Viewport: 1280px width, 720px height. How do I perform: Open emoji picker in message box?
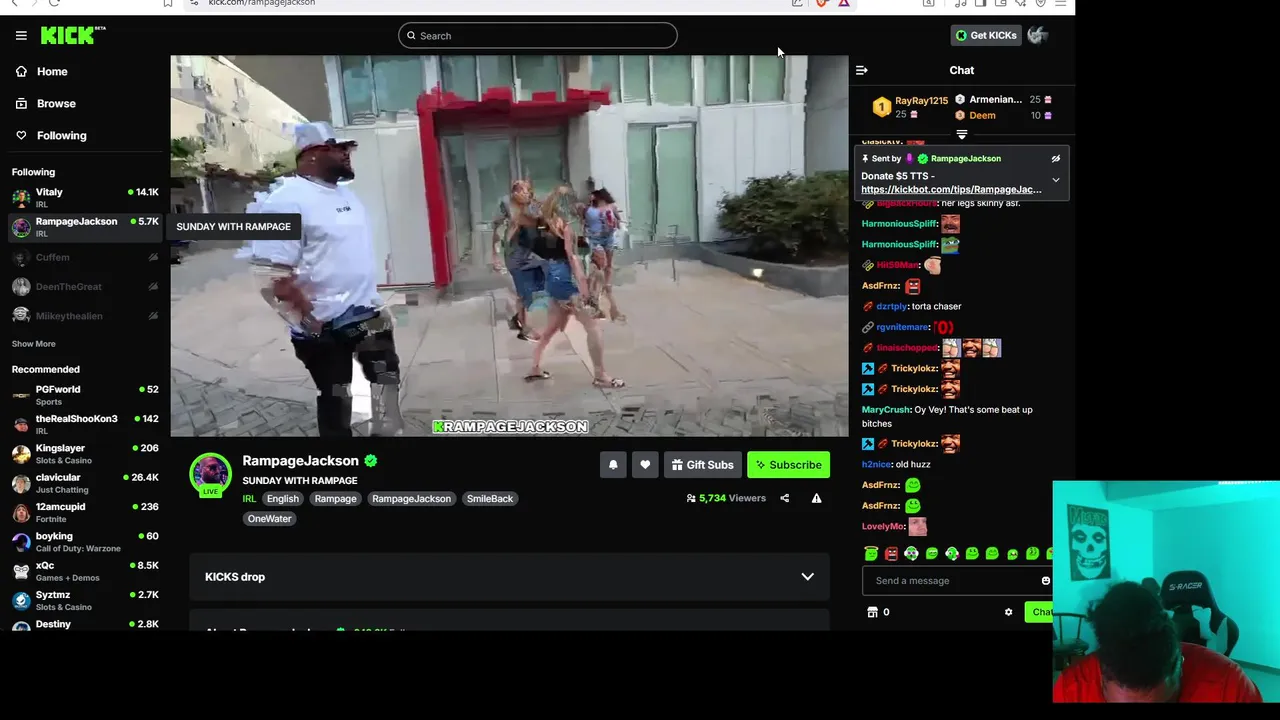pos(1045,581)
